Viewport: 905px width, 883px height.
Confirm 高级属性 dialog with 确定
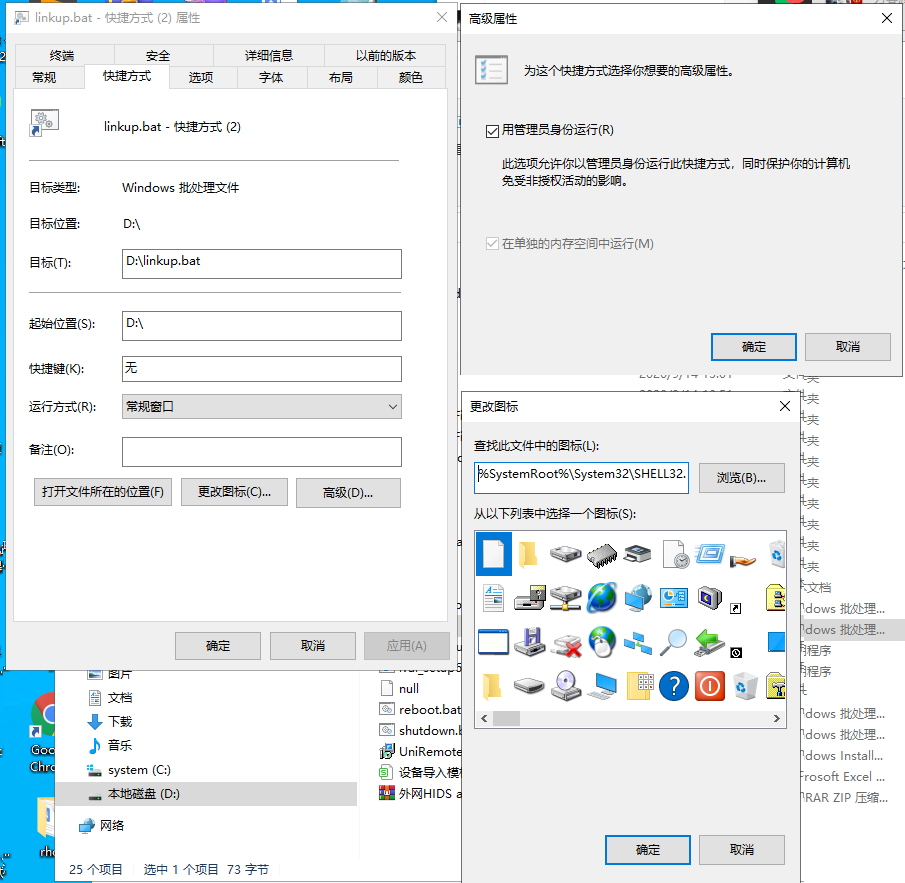coord(754,347)
